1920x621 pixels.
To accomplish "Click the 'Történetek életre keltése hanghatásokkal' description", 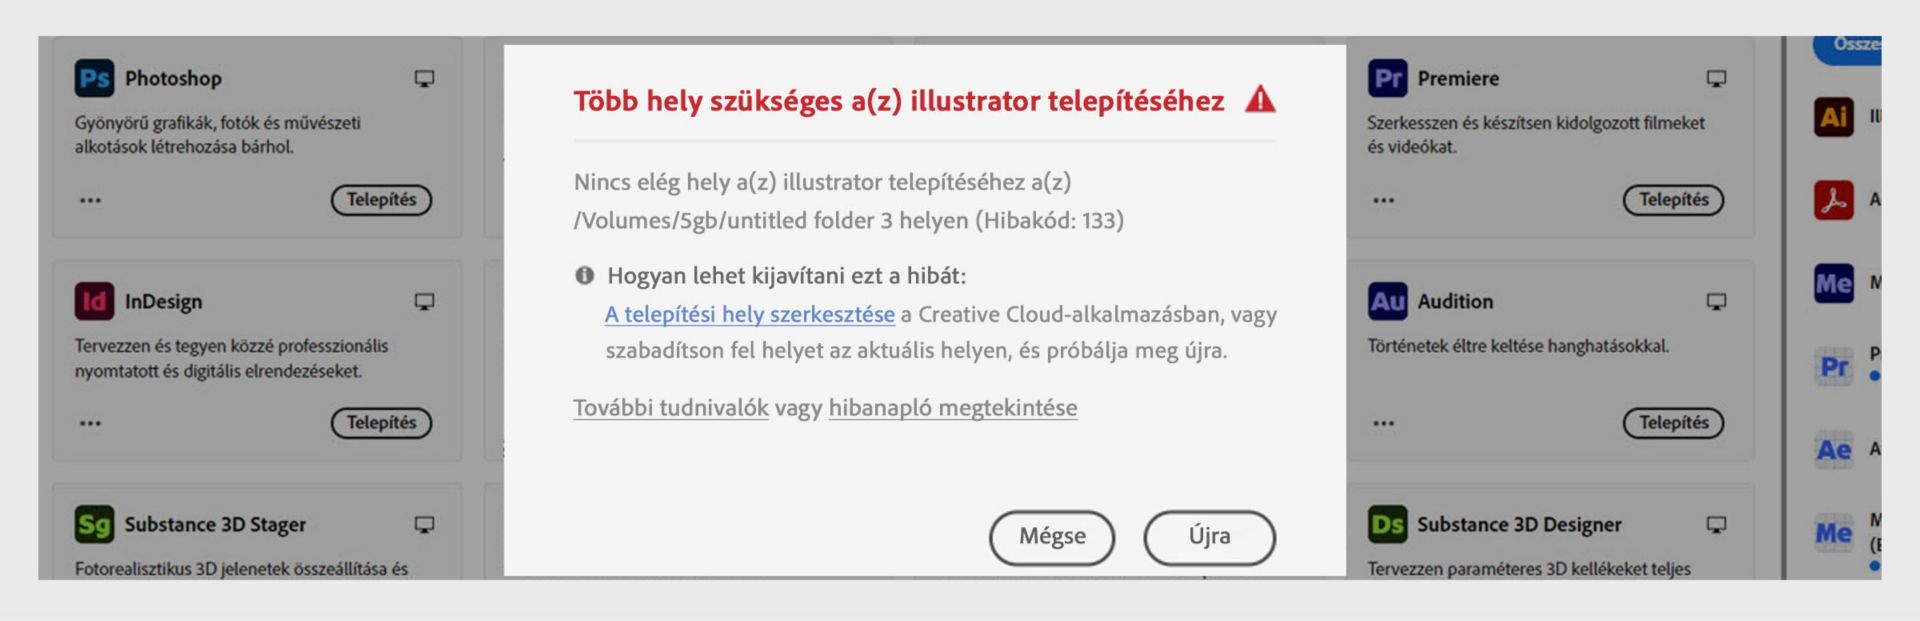I will [1518, 346].
